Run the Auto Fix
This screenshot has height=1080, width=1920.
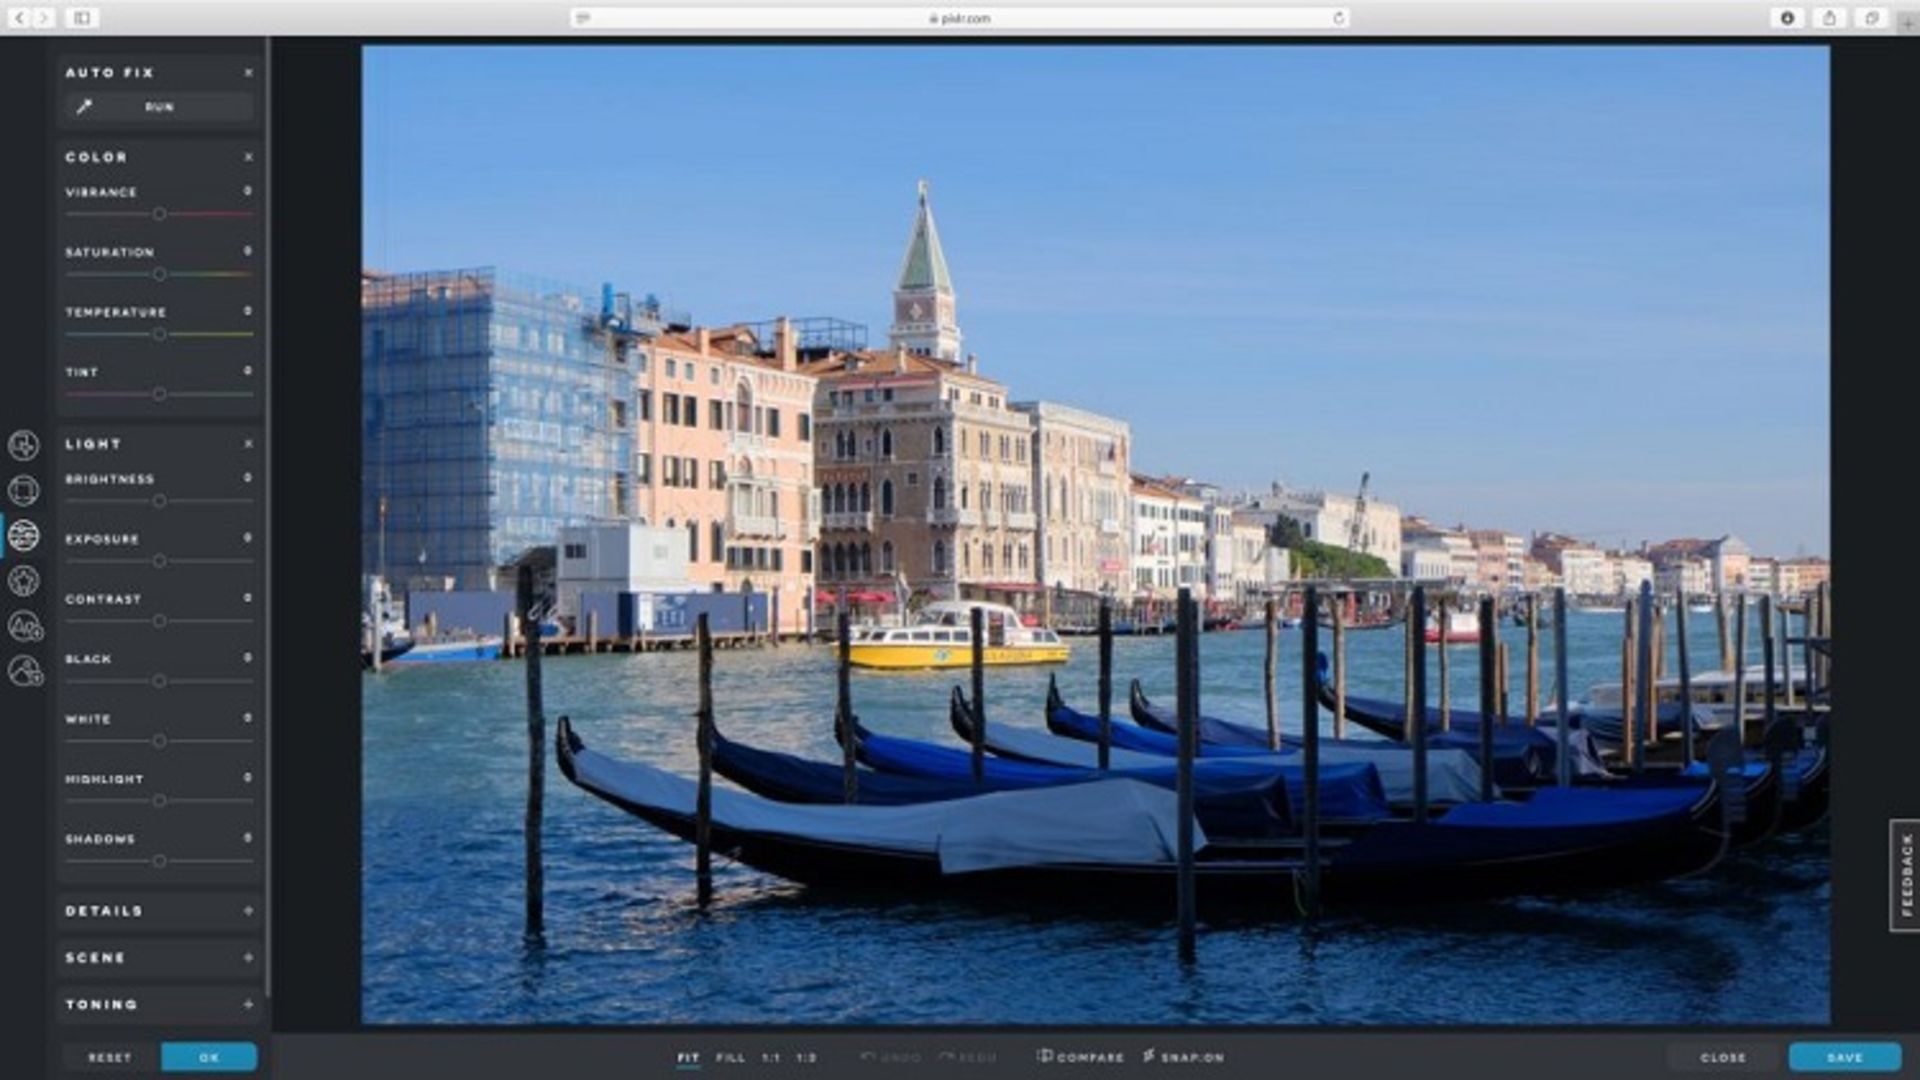click(160, 107)
